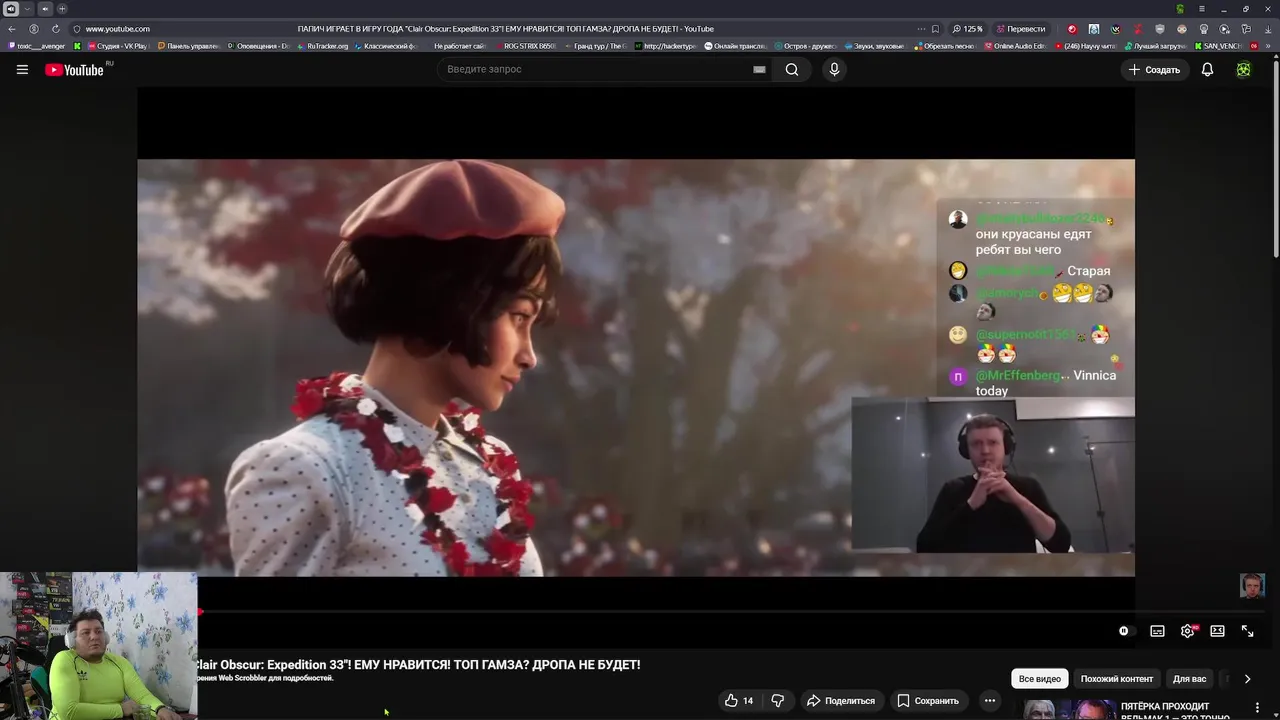Open the Классический bookmark

pyautogui.click(x=387, y=46)
